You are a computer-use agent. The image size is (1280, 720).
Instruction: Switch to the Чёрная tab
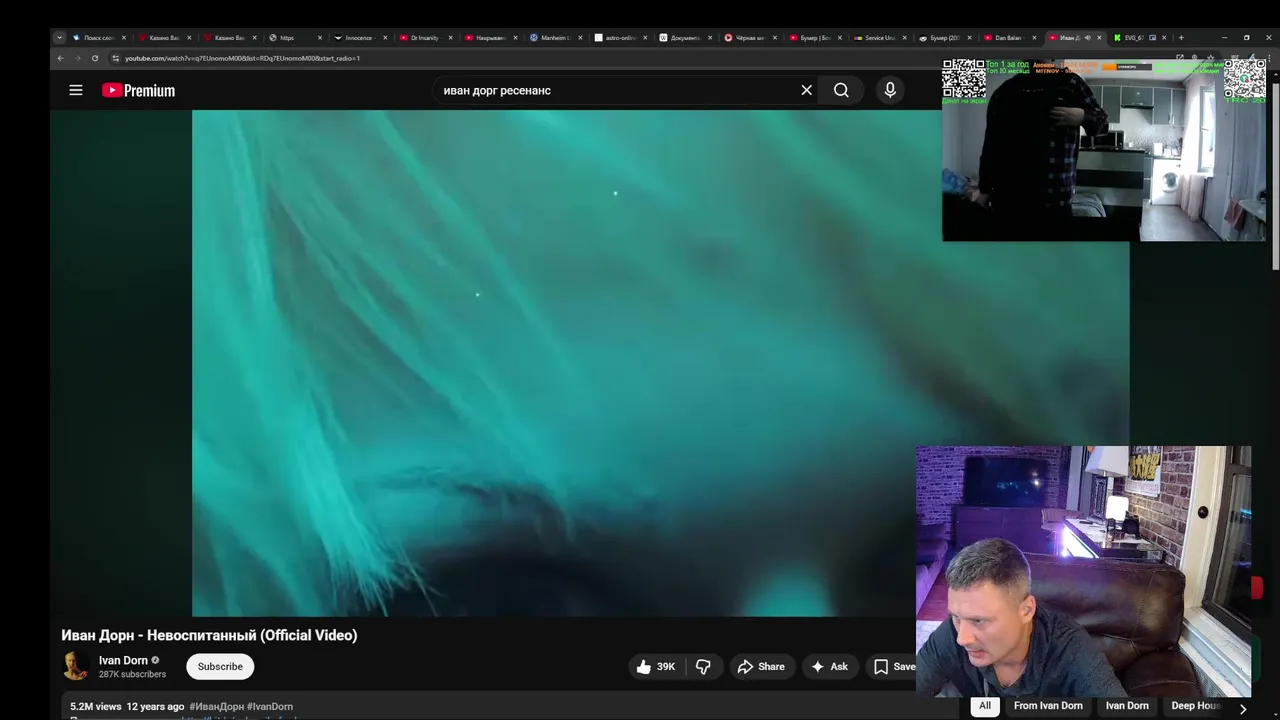coord(748,38)
